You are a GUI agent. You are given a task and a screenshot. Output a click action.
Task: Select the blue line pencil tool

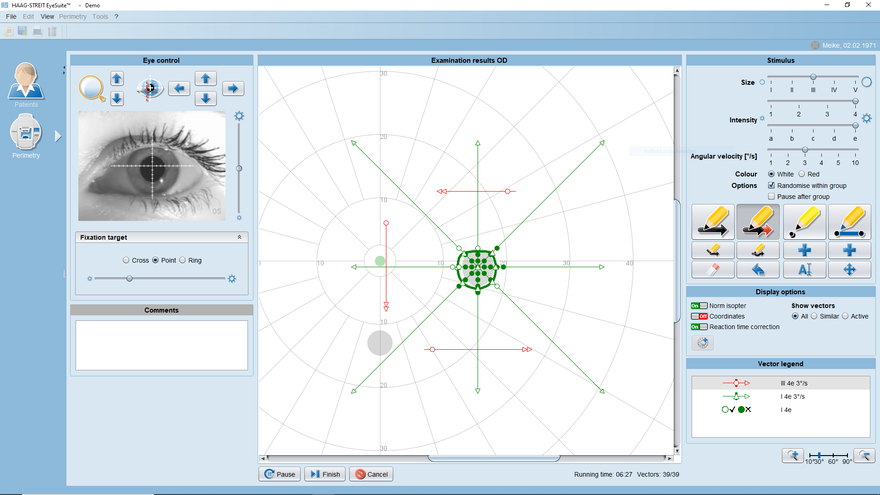[849, 219]
